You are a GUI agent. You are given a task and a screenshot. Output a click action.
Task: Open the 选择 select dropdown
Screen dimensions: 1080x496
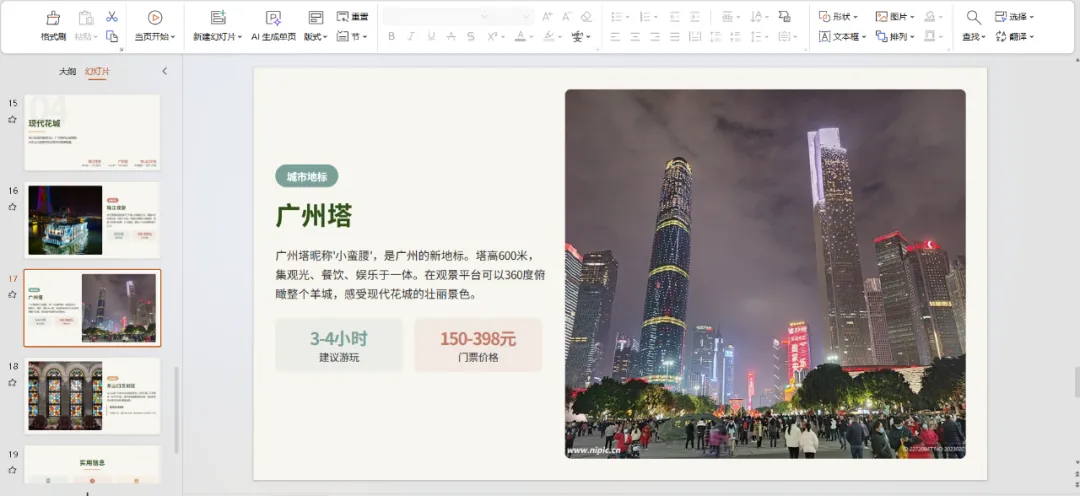click(x=1015, y=17)
